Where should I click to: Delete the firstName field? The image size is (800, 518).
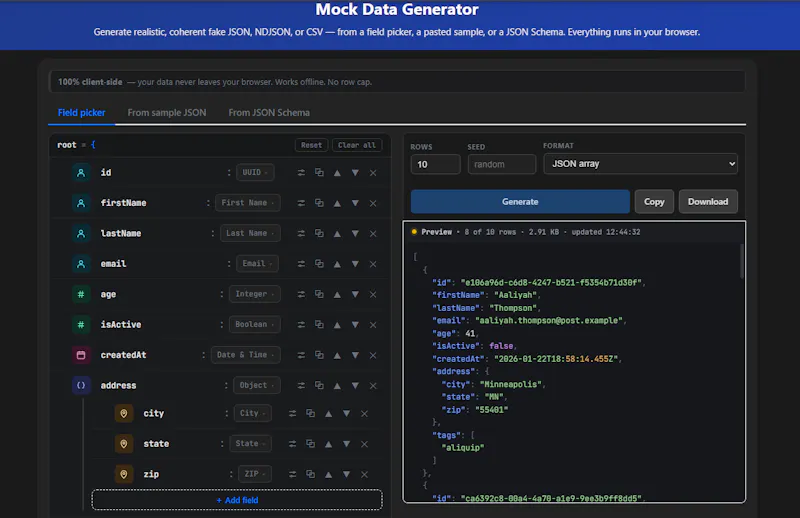point(373,203)
